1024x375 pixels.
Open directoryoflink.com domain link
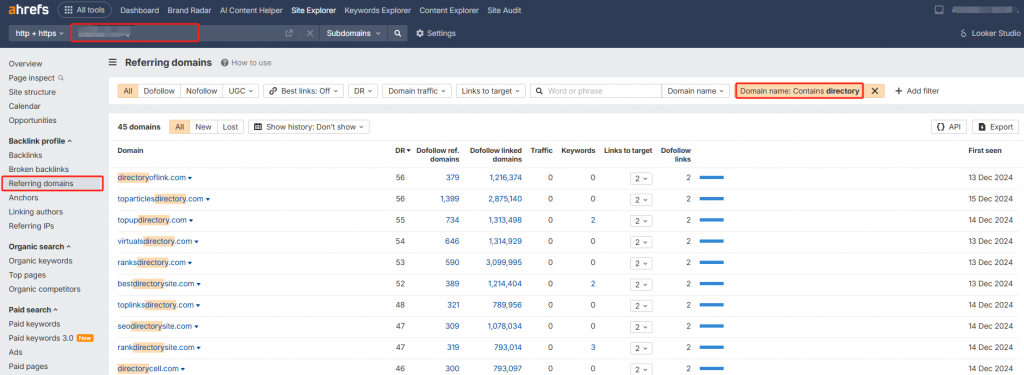tap(152, 177)
